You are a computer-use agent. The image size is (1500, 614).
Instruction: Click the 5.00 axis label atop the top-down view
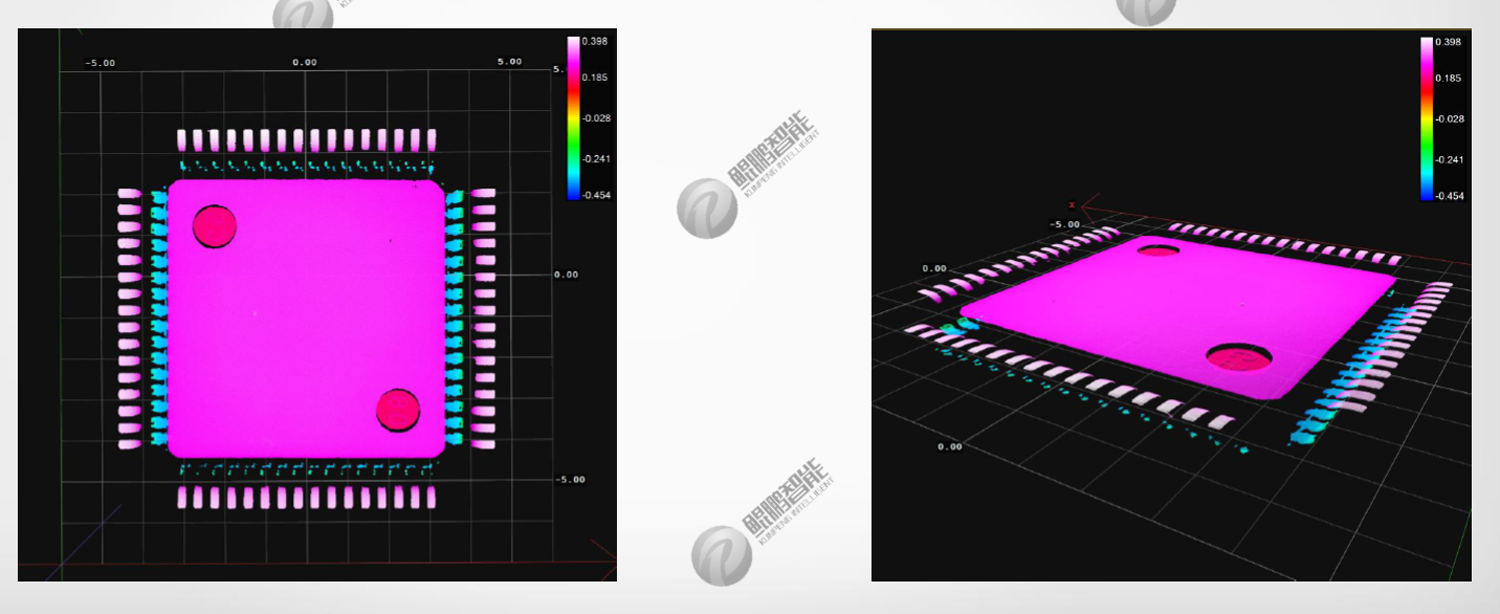click(x=510, y=61)
